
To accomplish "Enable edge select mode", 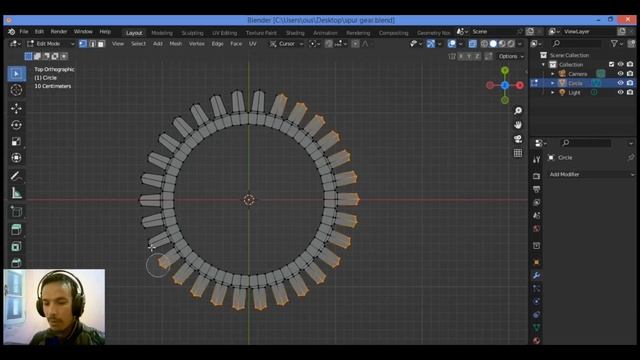I will 92,44.
